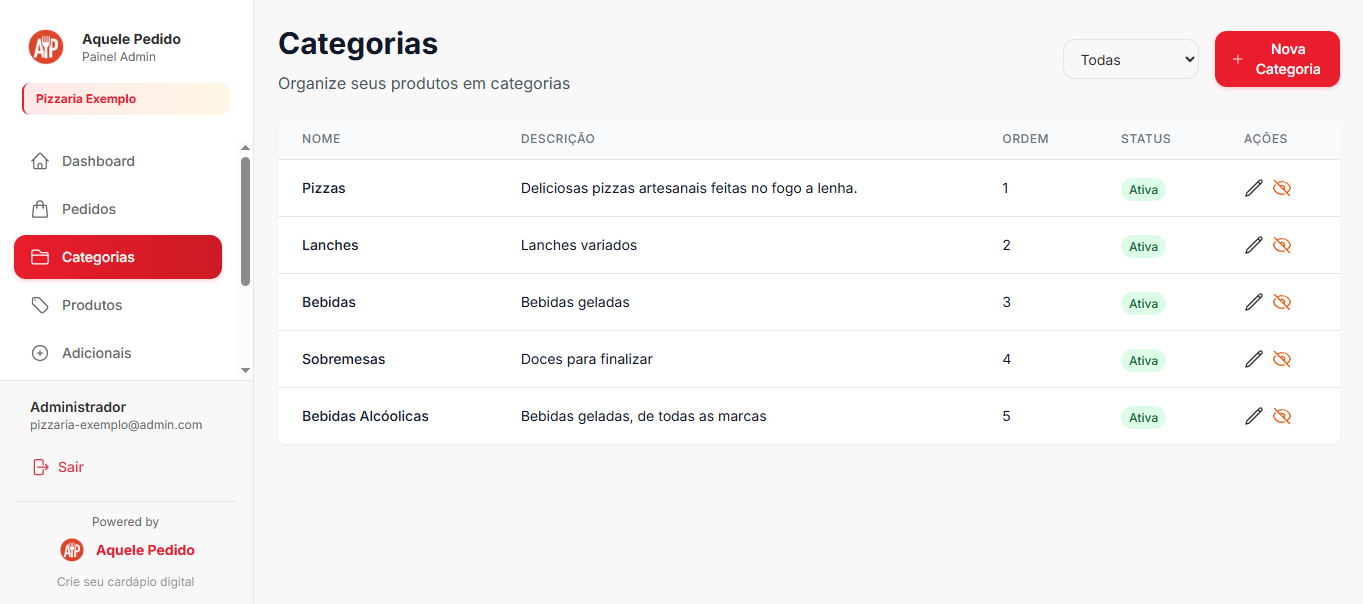Screen dimensions: 1363x604
Task: Click the Dashboard home icon in sidebar
Action: tap(40, 160)
